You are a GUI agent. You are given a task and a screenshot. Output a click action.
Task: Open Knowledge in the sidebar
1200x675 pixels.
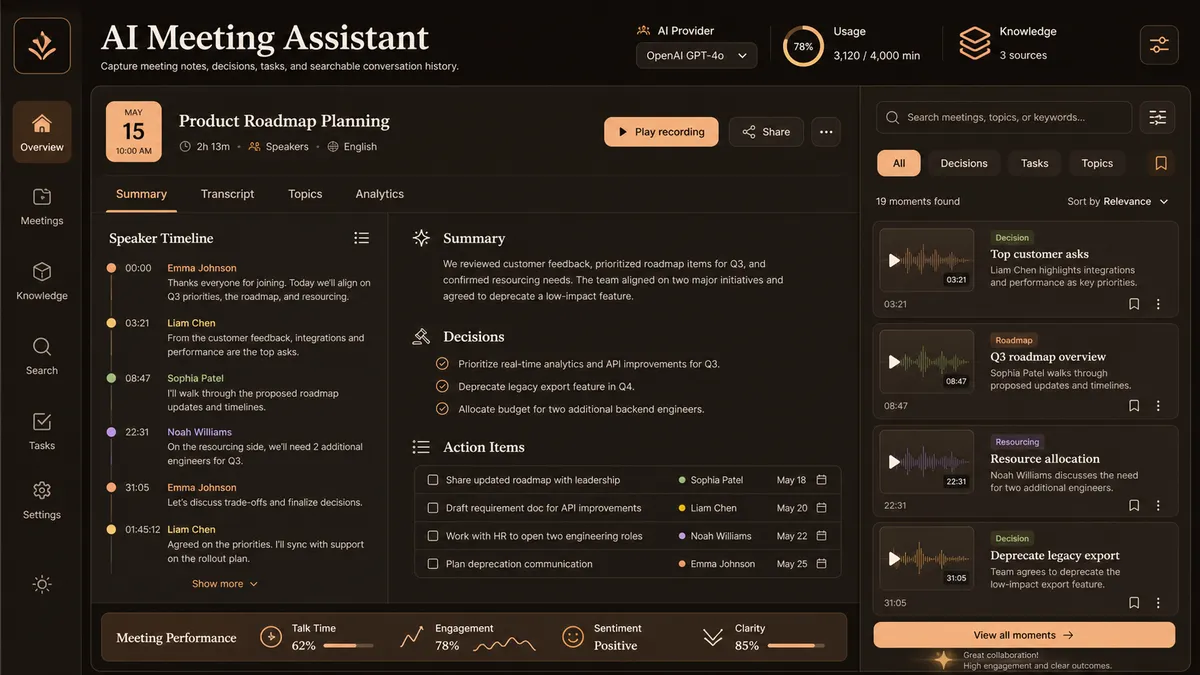click(42, 281)
